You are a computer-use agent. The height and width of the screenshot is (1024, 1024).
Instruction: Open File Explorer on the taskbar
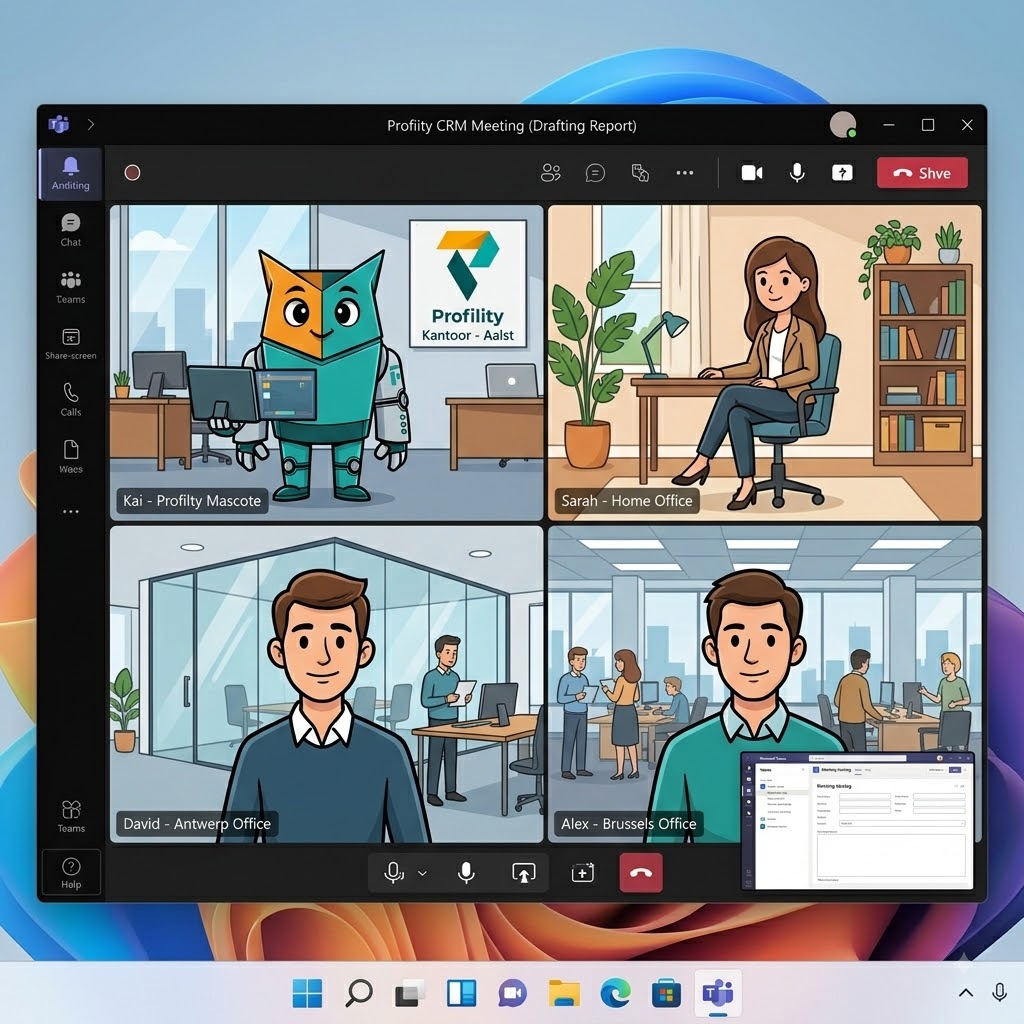click(x=564, y=993)
